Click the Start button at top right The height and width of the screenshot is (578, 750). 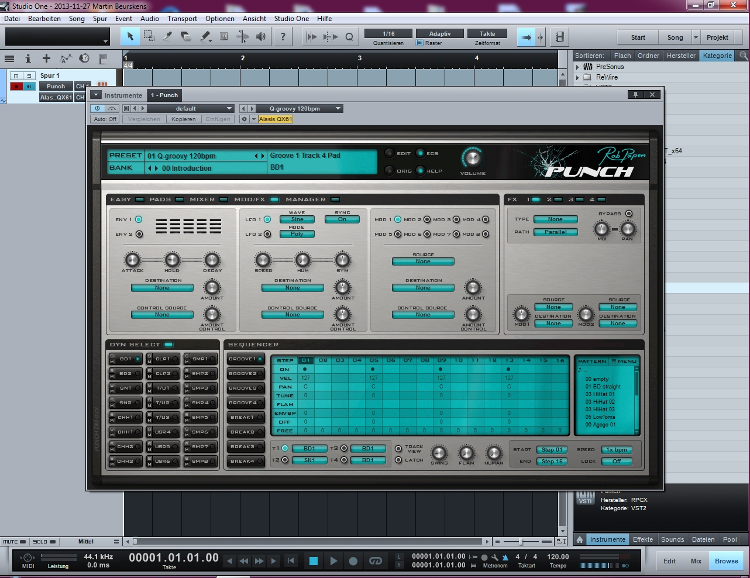point(638,37)
